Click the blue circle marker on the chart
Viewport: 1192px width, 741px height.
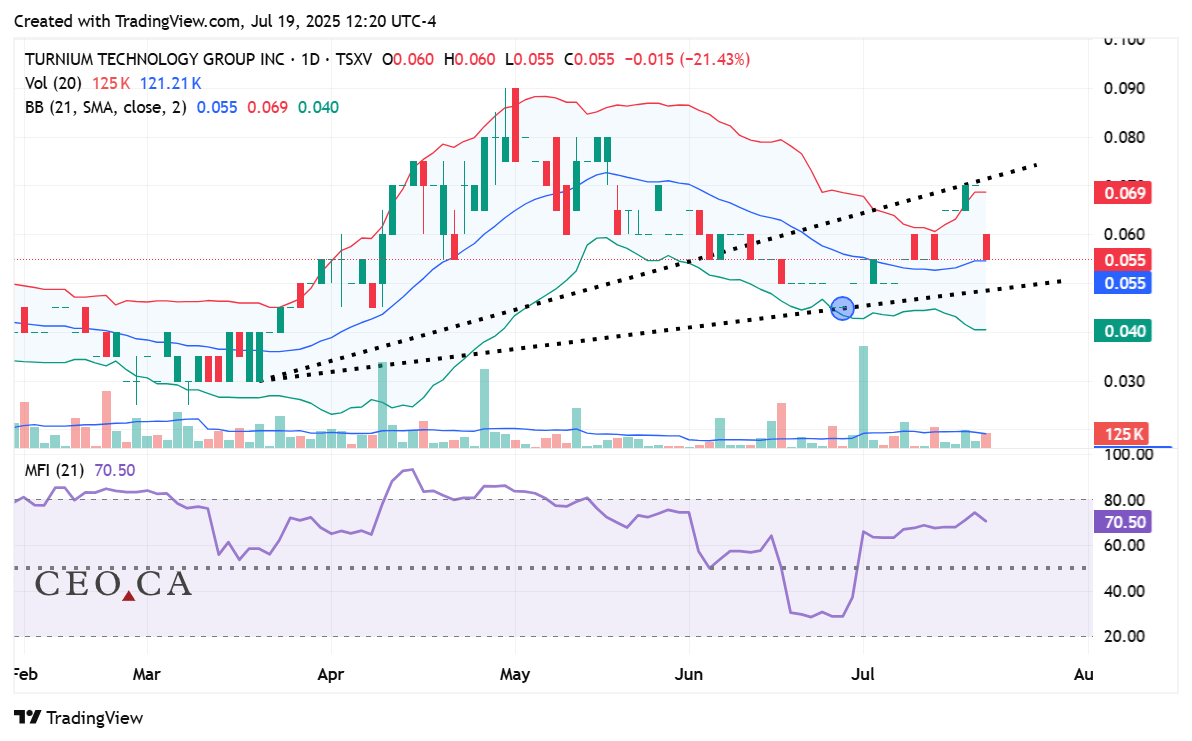[842, 309]
